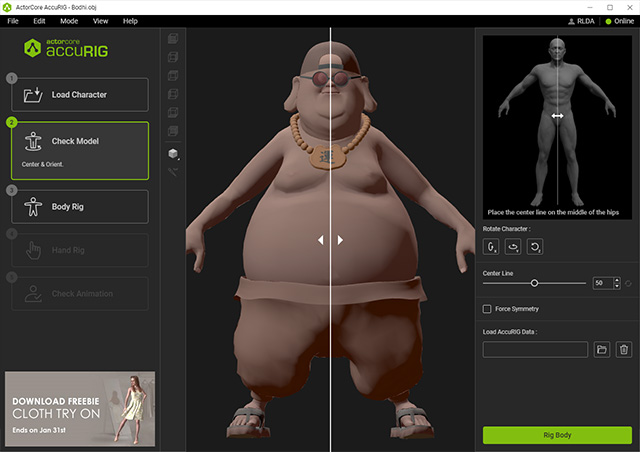Enable the Force Symmetry checkbox
Viewport: 640px width, 452px height.
[x=487, y=309]
